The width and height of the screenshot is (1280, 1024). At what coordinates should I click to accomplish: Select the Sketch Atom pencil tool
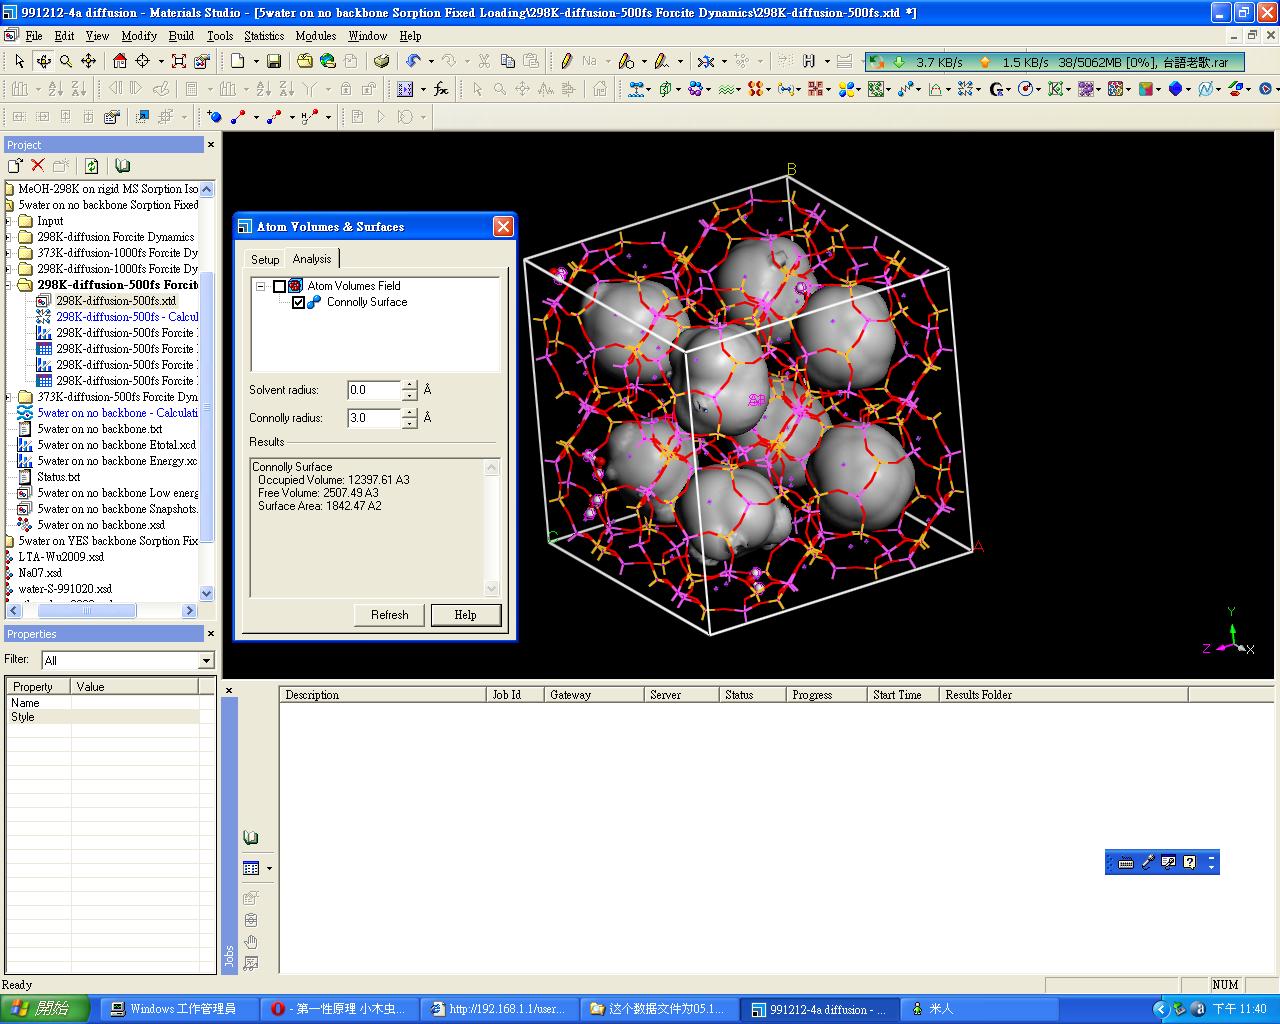point(566,61)
